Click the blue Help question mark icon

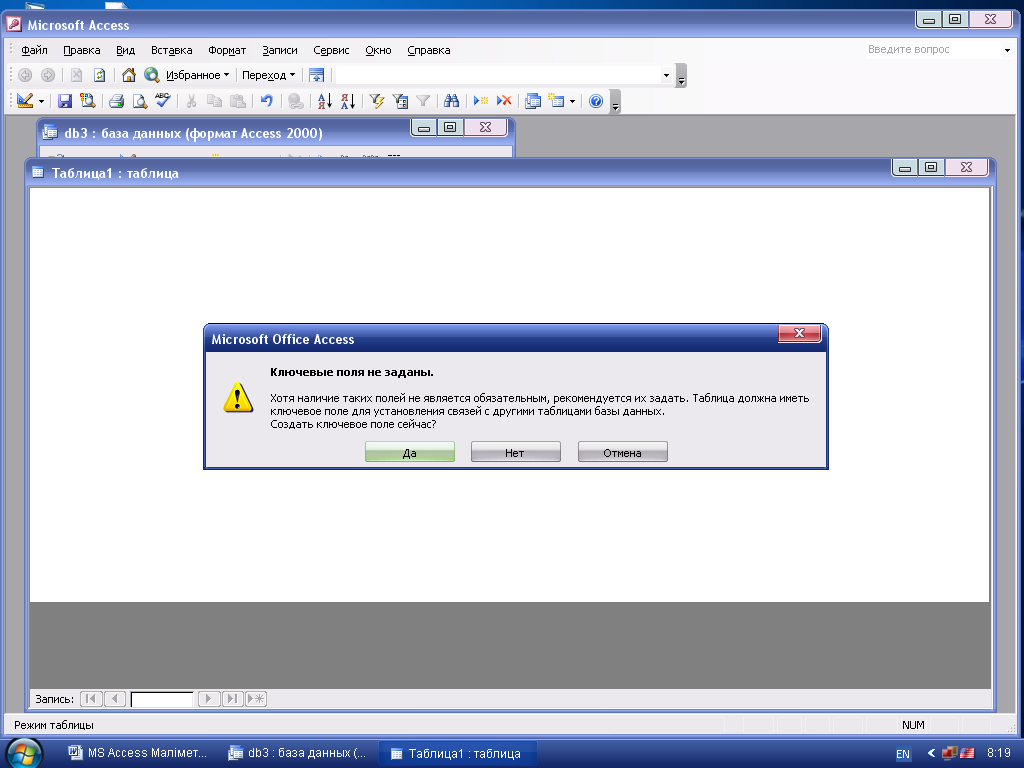pyautogui.click(x=596, y=101)
